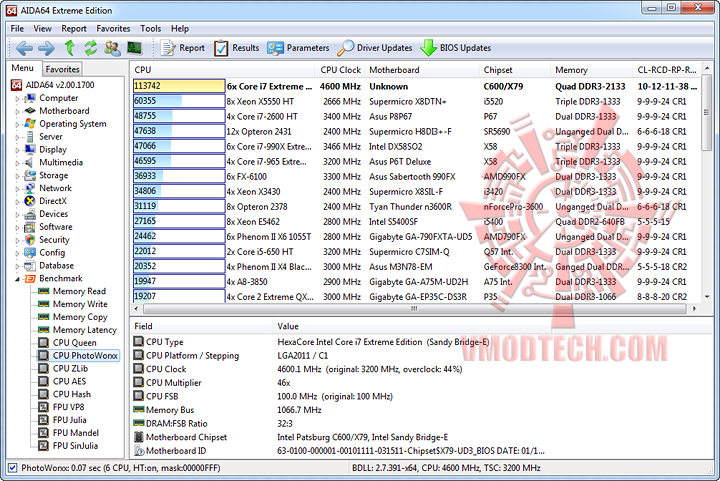
Task: Open CPU Hash benchmark
Action: pyautogui.click(x=65, y=394)
